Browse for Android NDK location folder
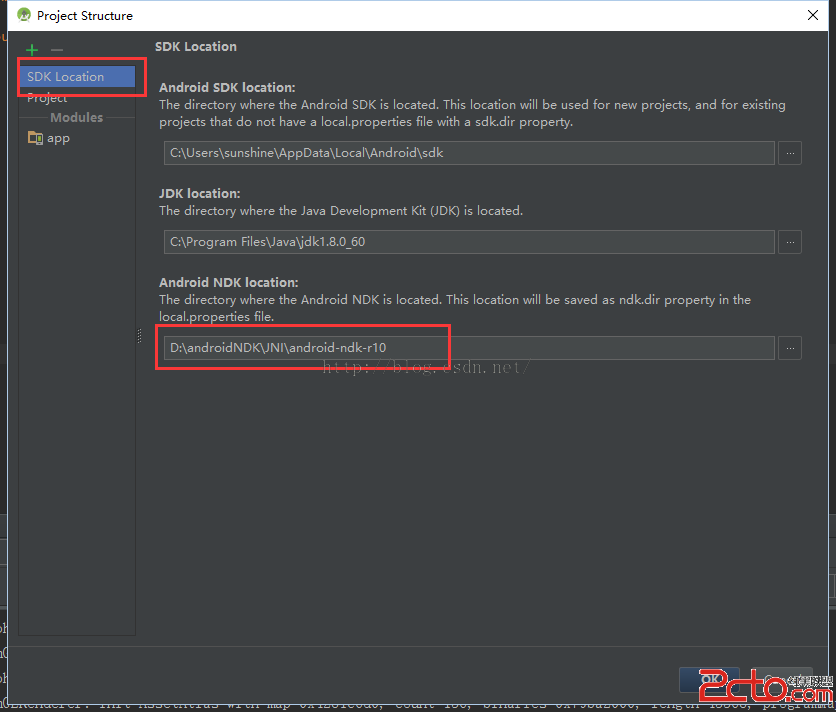Screen dimensions: 836x712 click(x=790, y=348)
